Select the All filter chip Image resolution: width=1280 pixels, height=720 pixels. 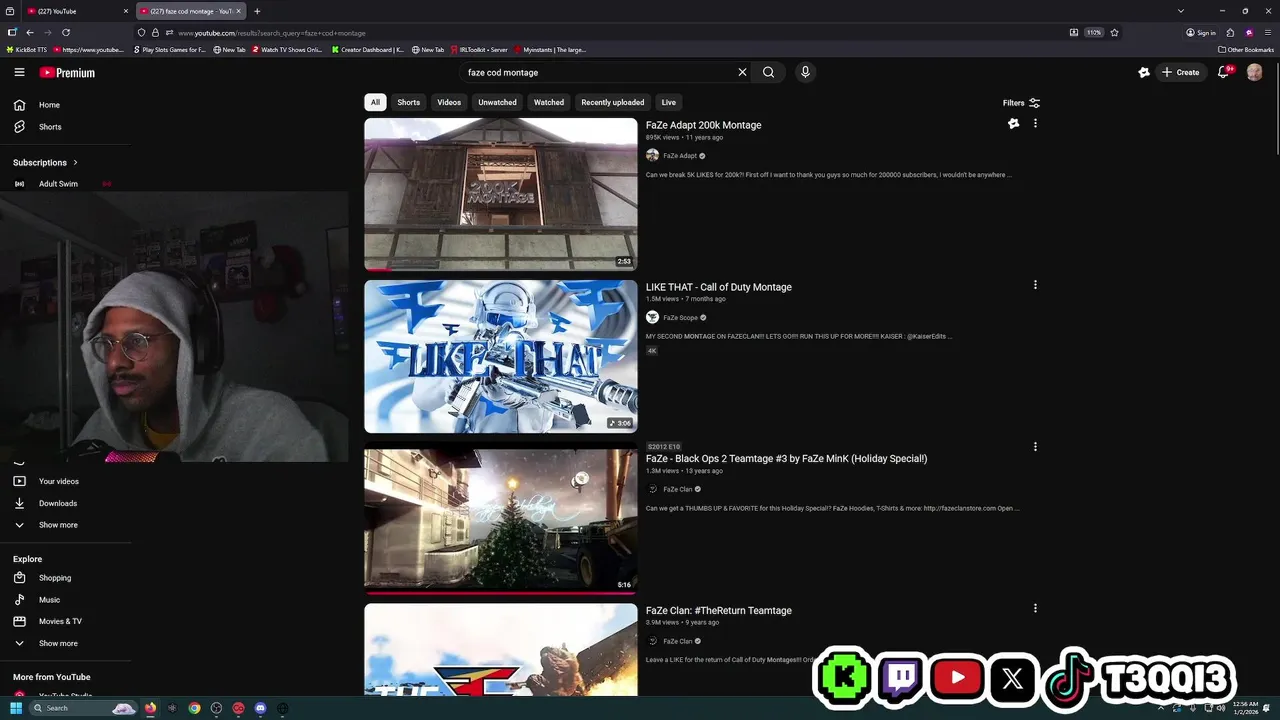[x=375, y=102]
